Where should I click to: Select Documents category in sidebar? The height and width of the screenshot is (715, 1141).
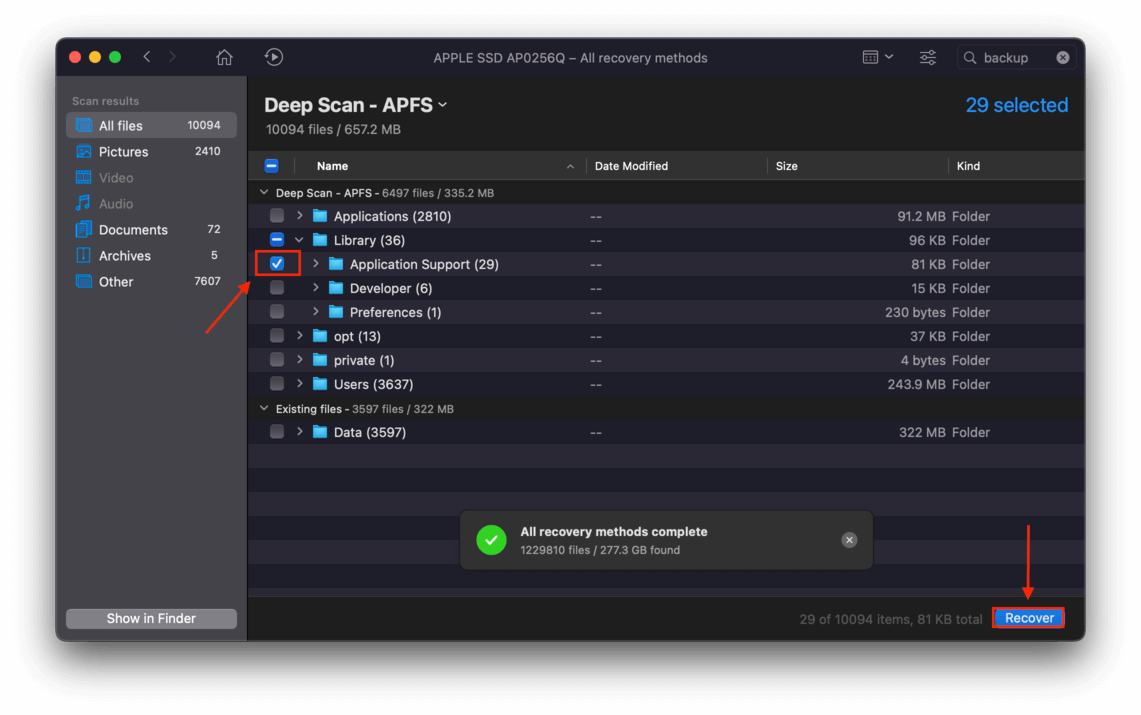point(133,230)
